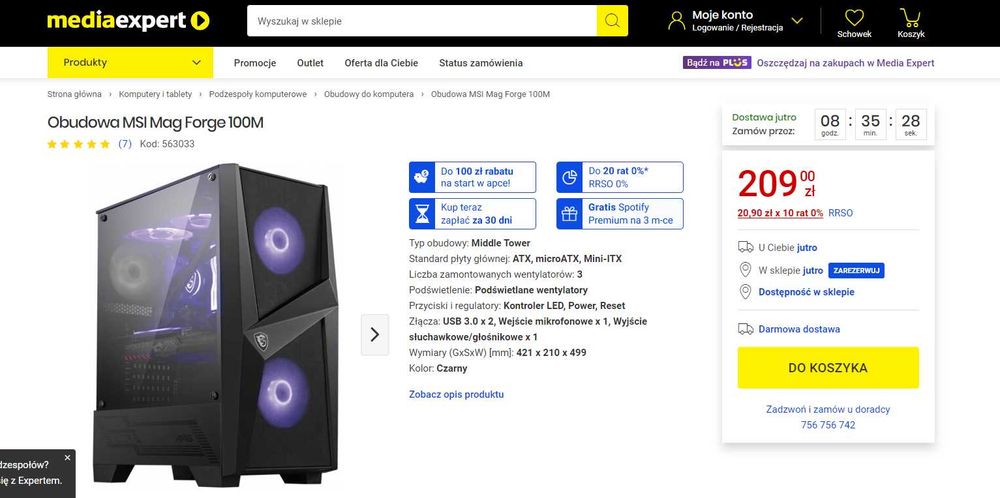1000x498 pixels.
Task: Click the five-star product rating
Action: 79,144
